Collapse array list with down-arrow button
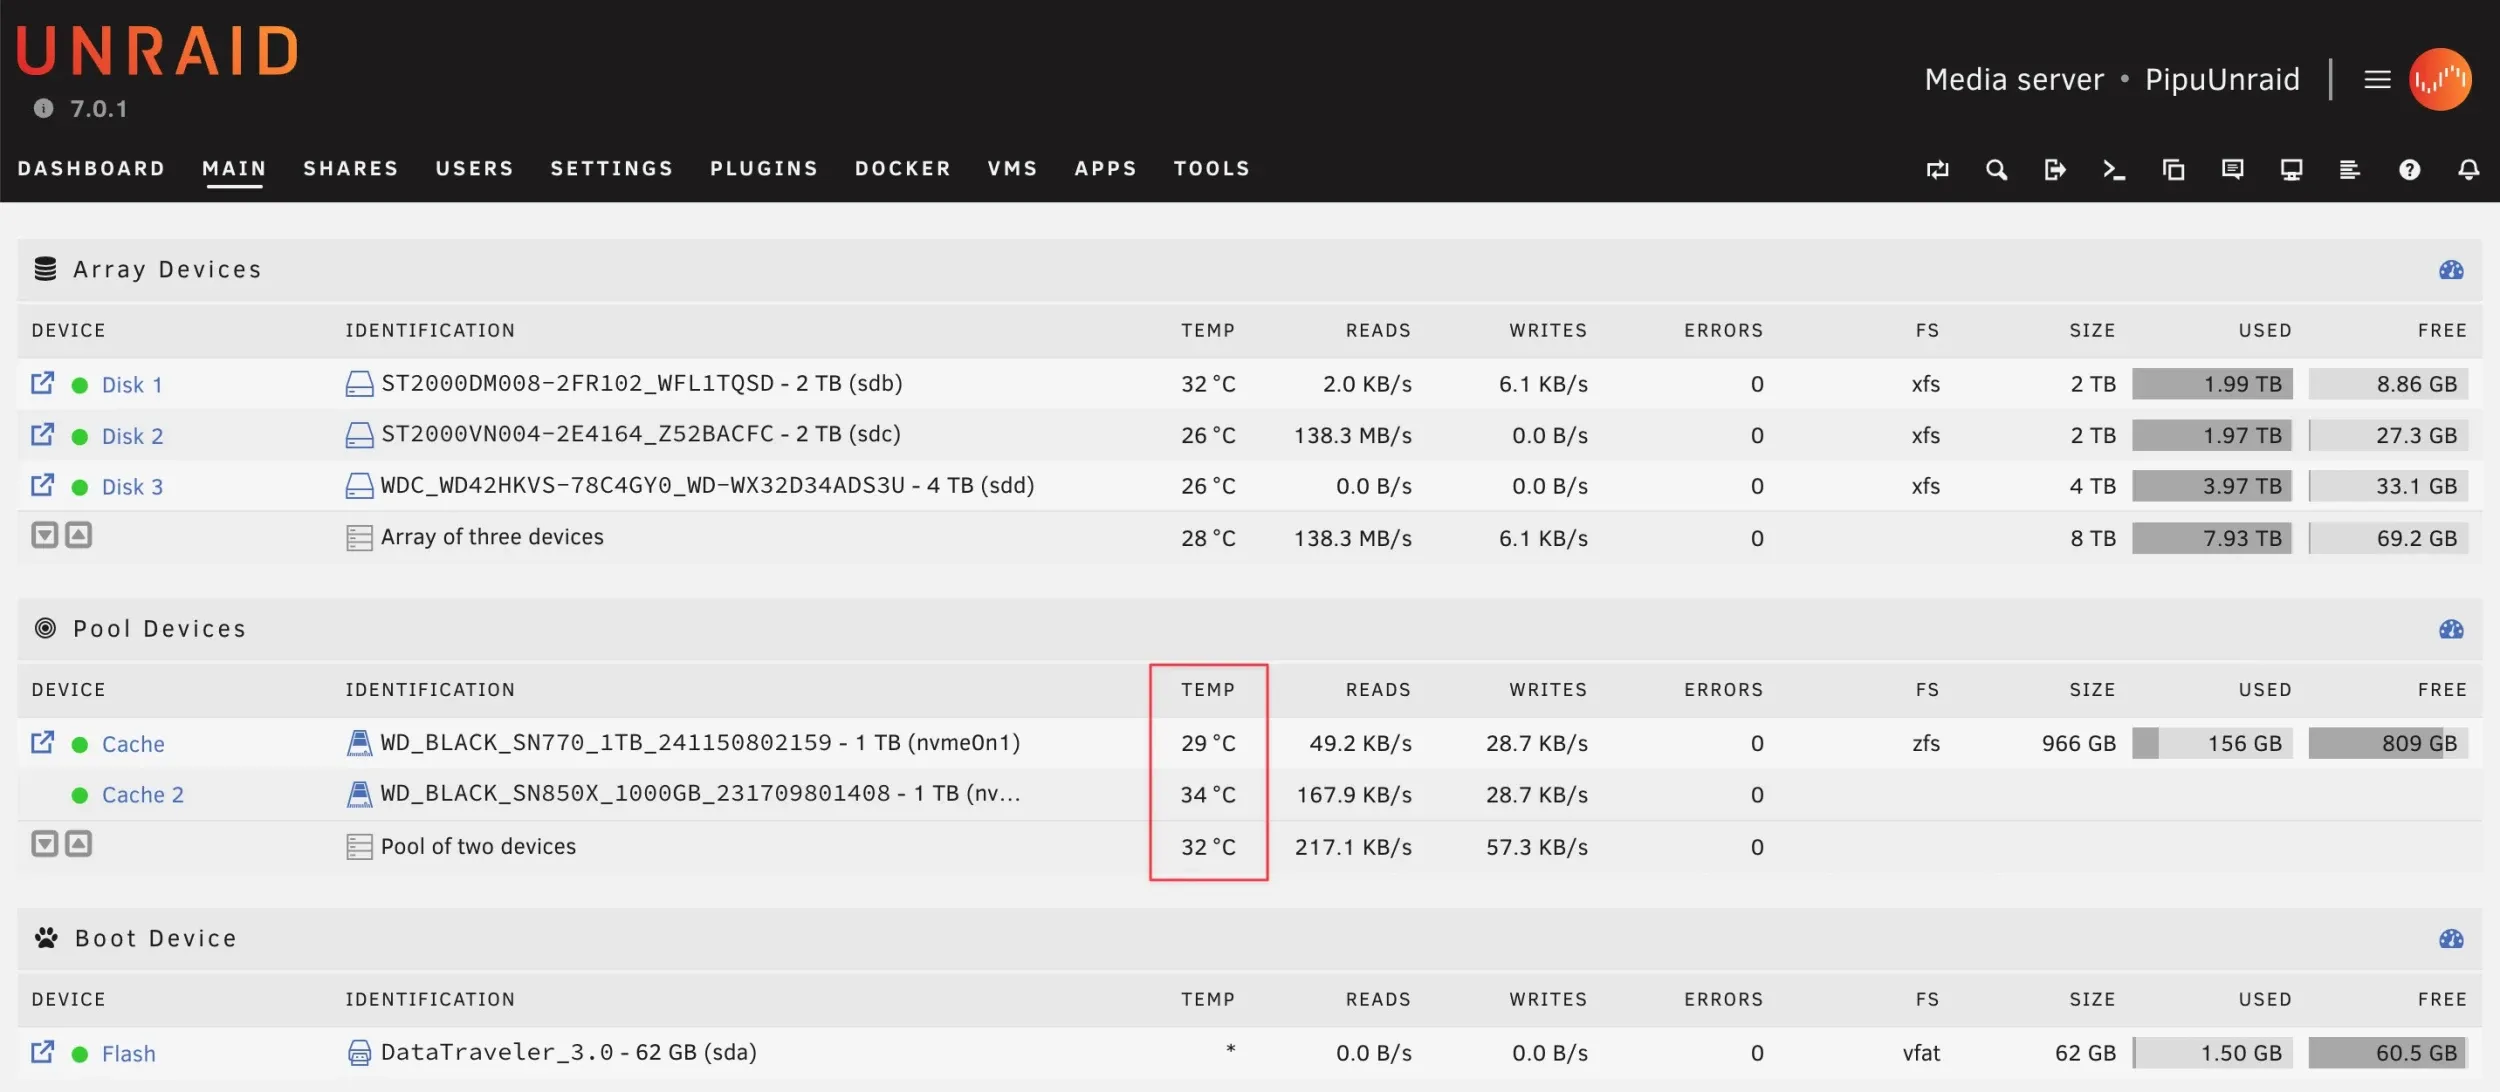The height and width of the screenshot is (1092, 2500). pos(45,536)
